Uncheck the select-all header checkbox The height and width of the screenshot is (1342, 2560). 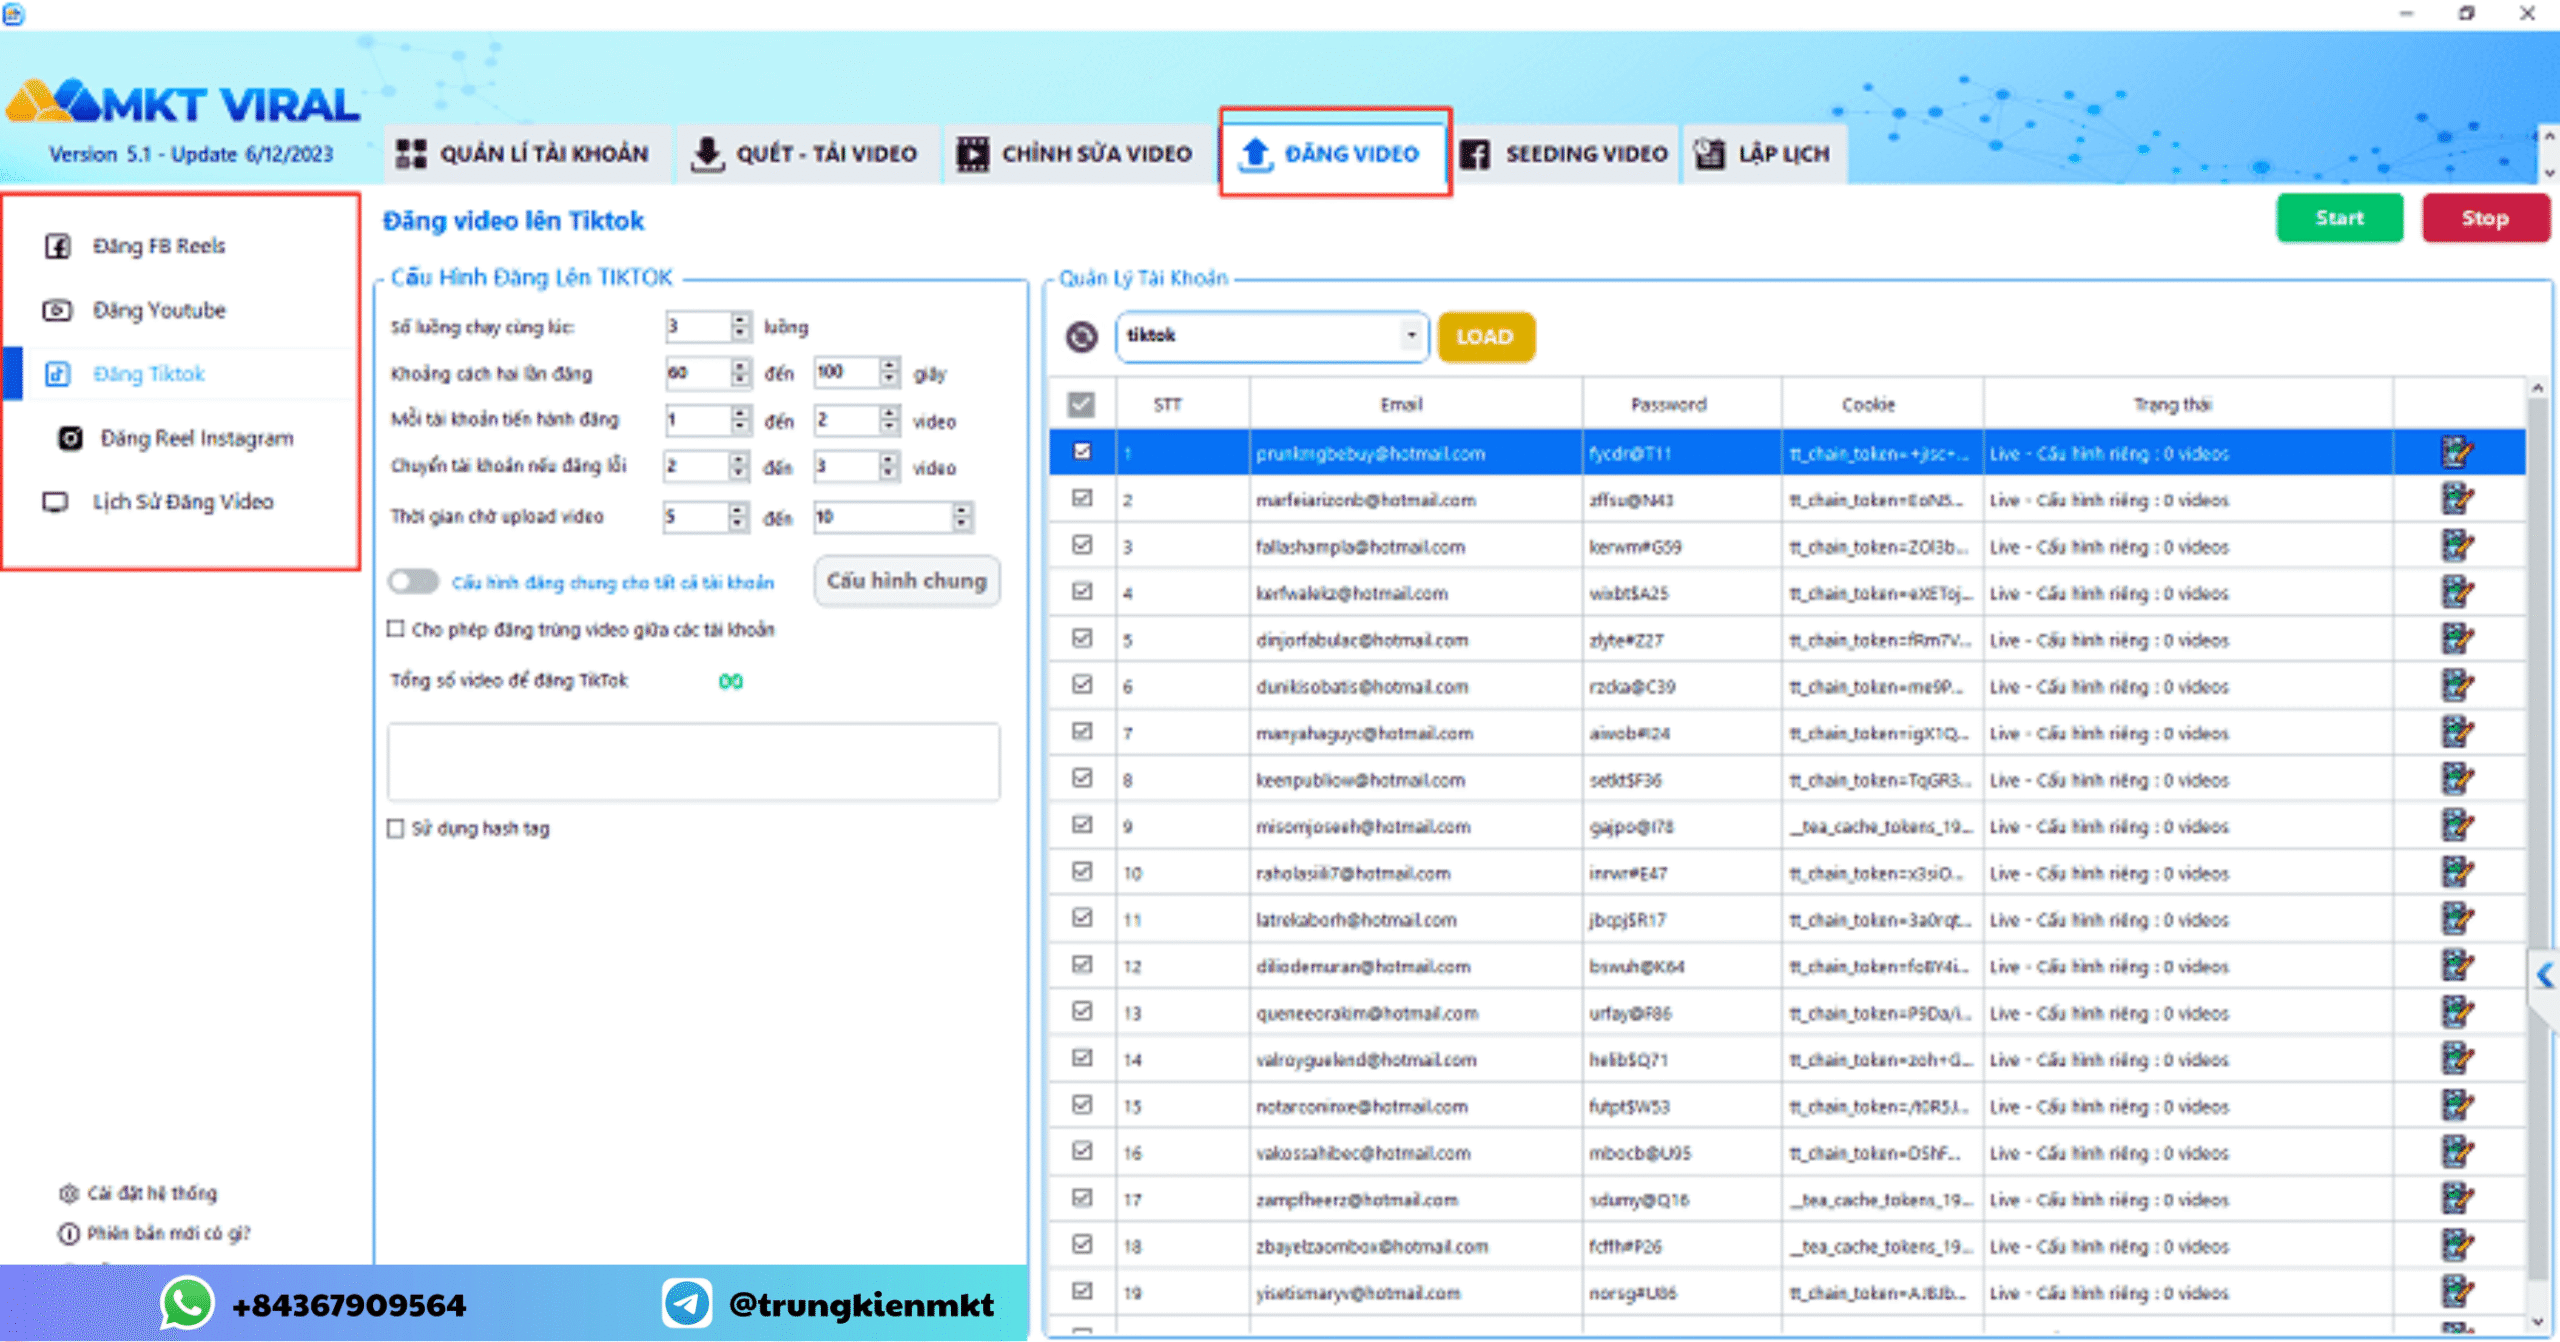(1081, 405)
